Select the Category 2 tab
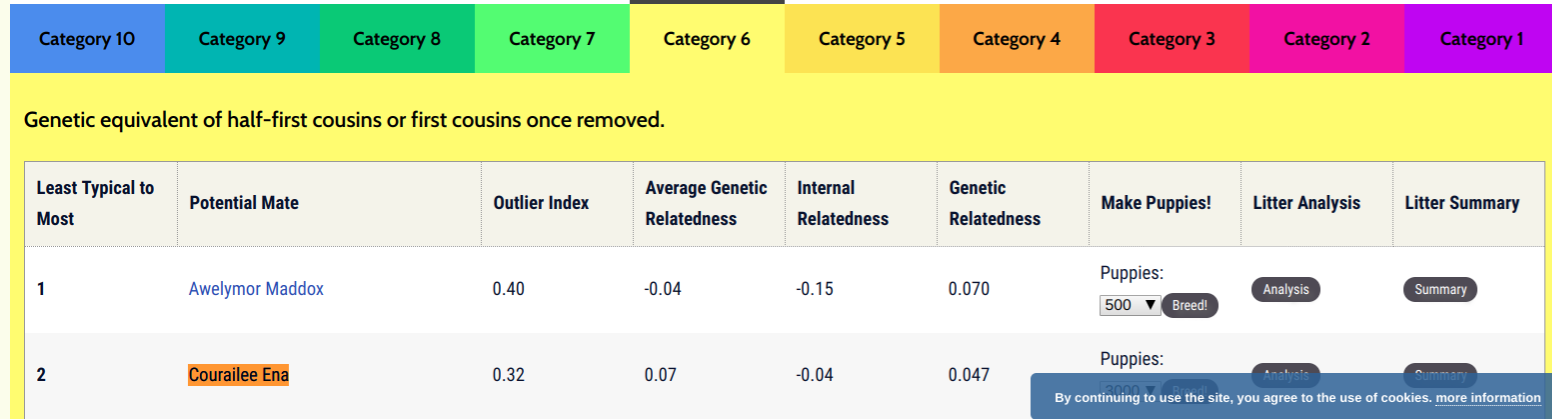Image resolution: width=1552 pixels, height=419 pixels. (x=1327, y=39)
